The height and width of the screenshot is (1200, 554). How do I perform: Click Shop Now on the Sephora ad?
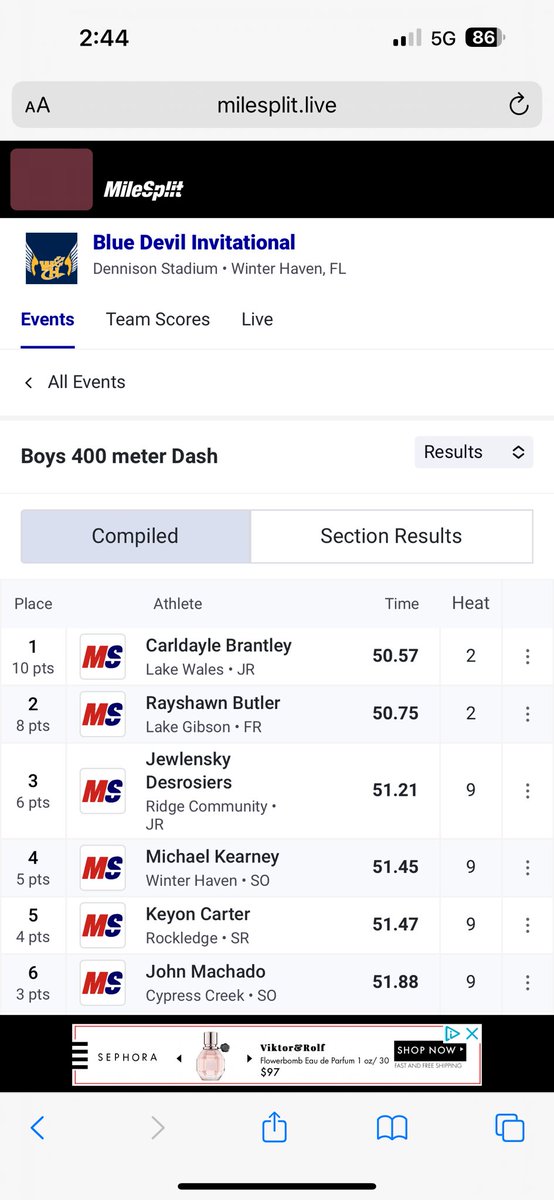coord(430,1050)
